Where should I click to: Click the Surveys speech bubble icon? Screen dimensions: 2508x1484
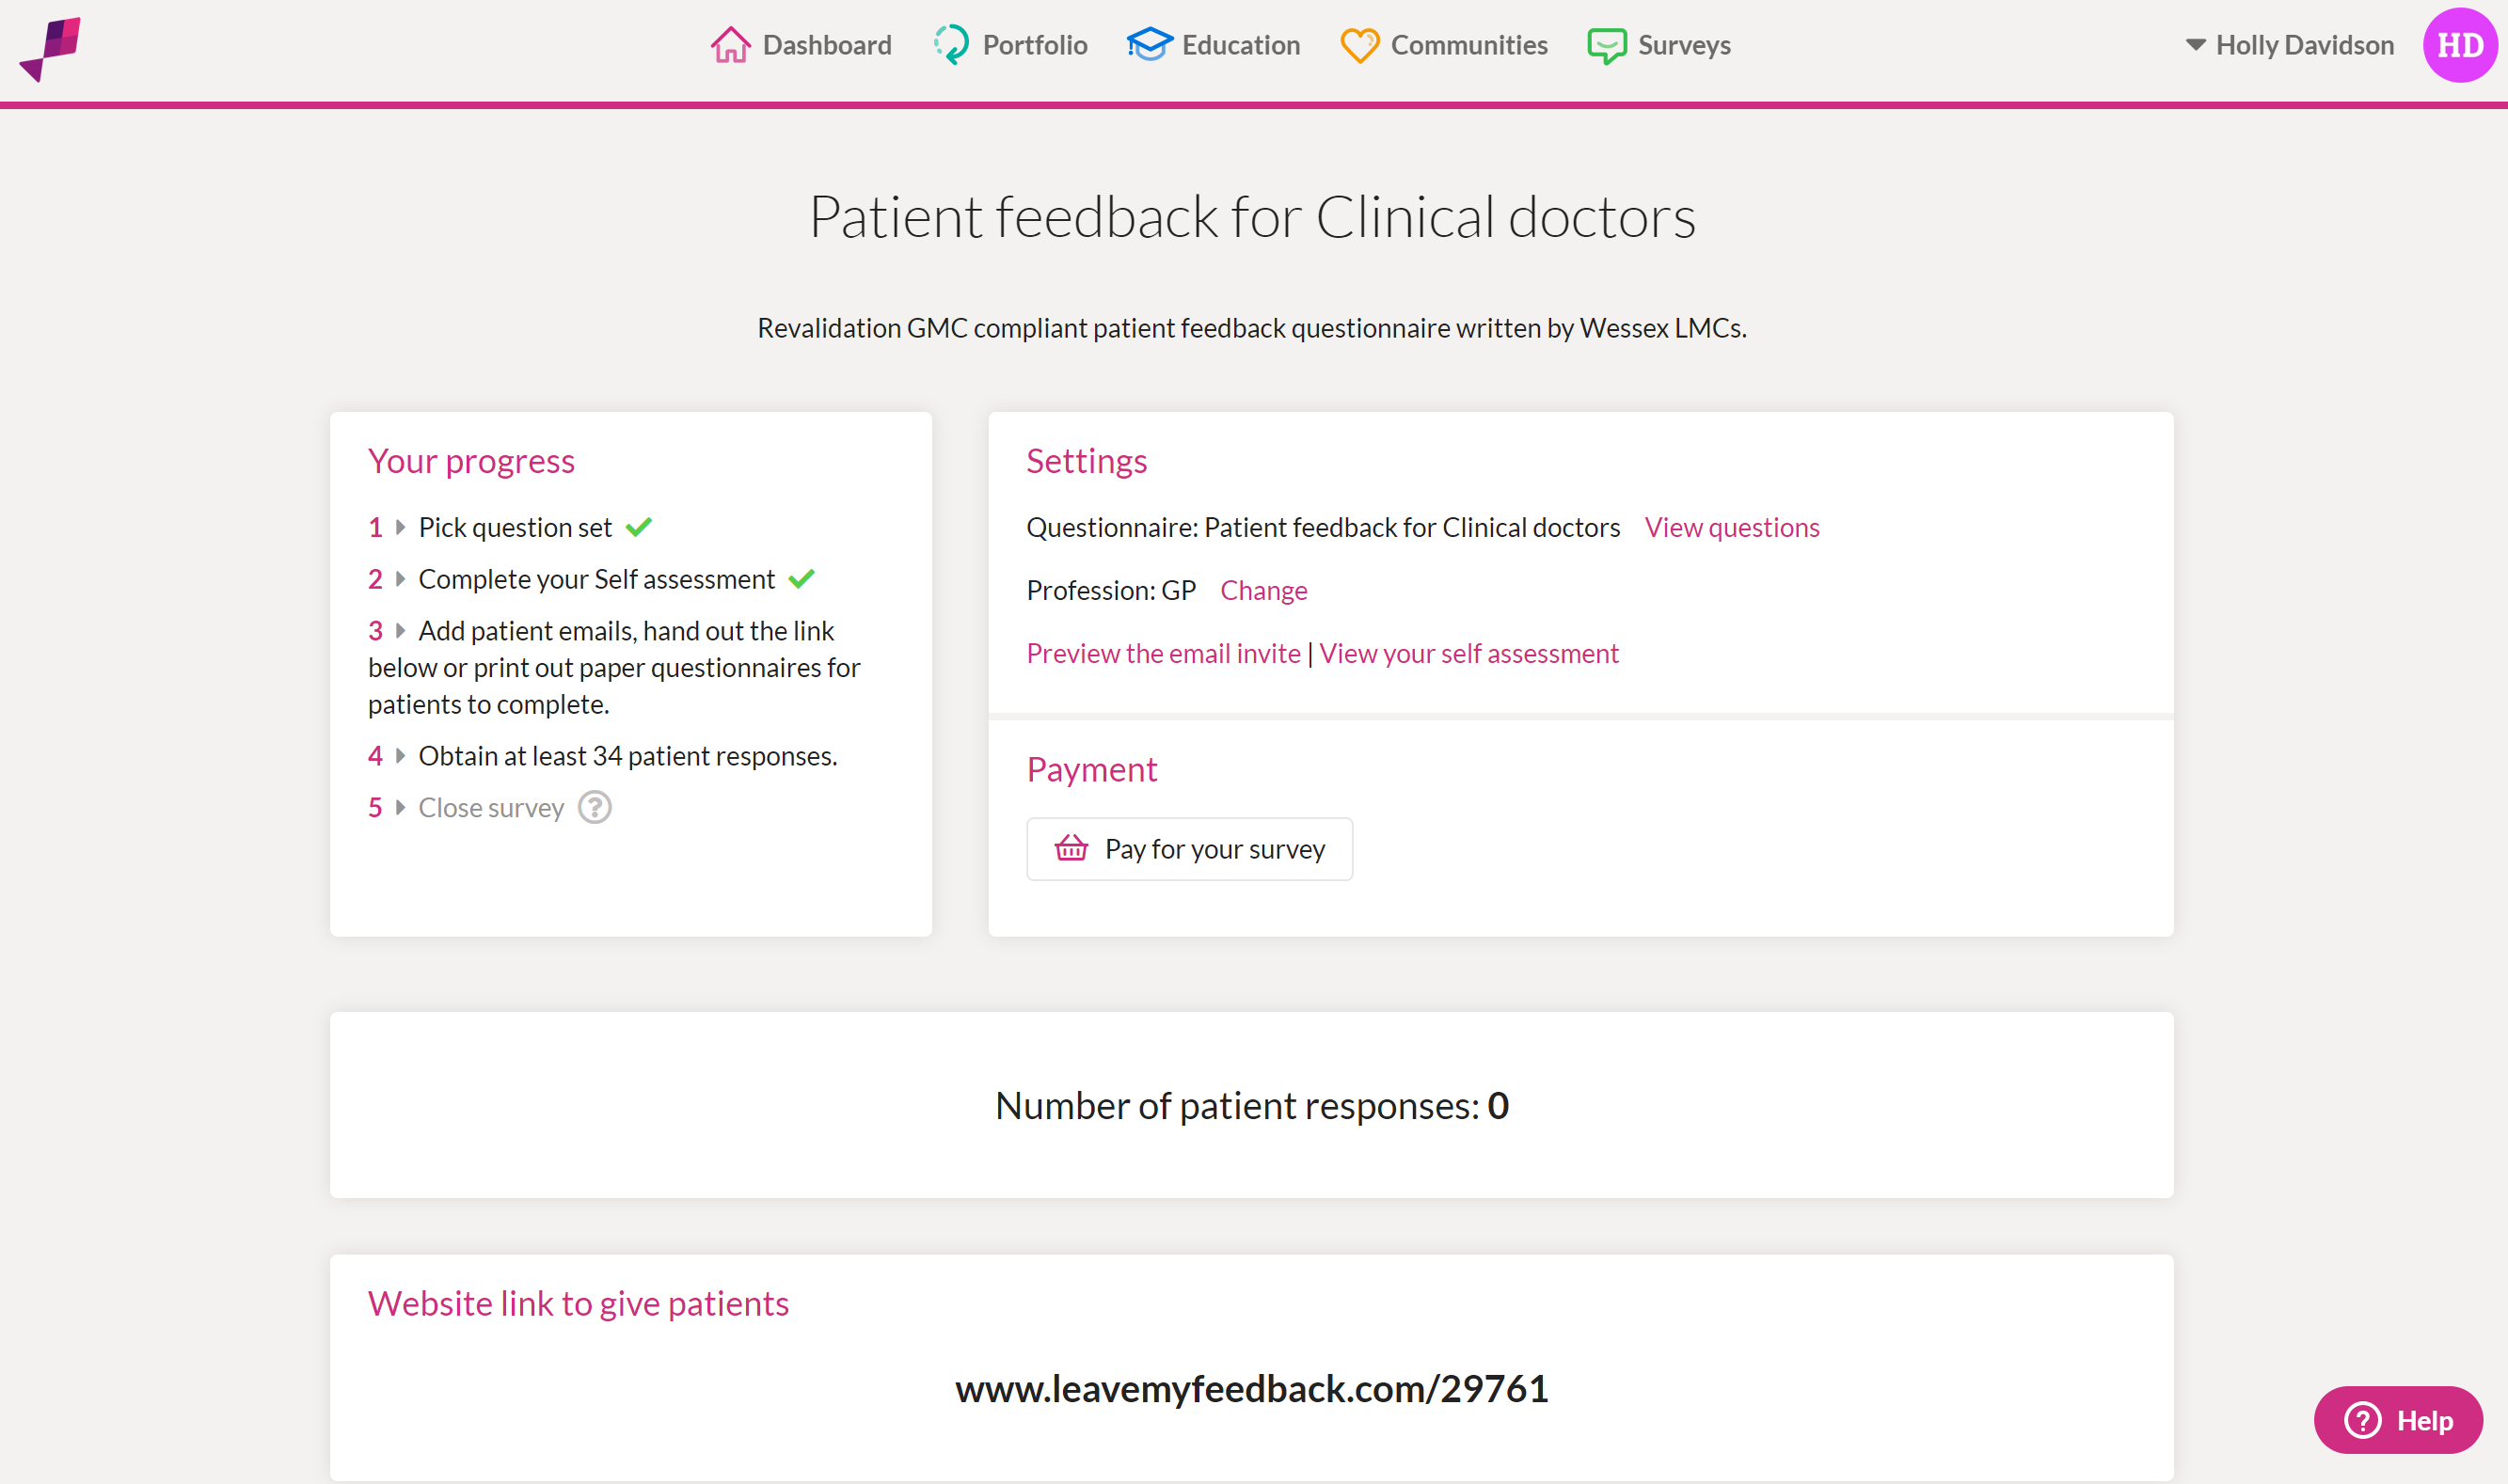point(1607,46)
